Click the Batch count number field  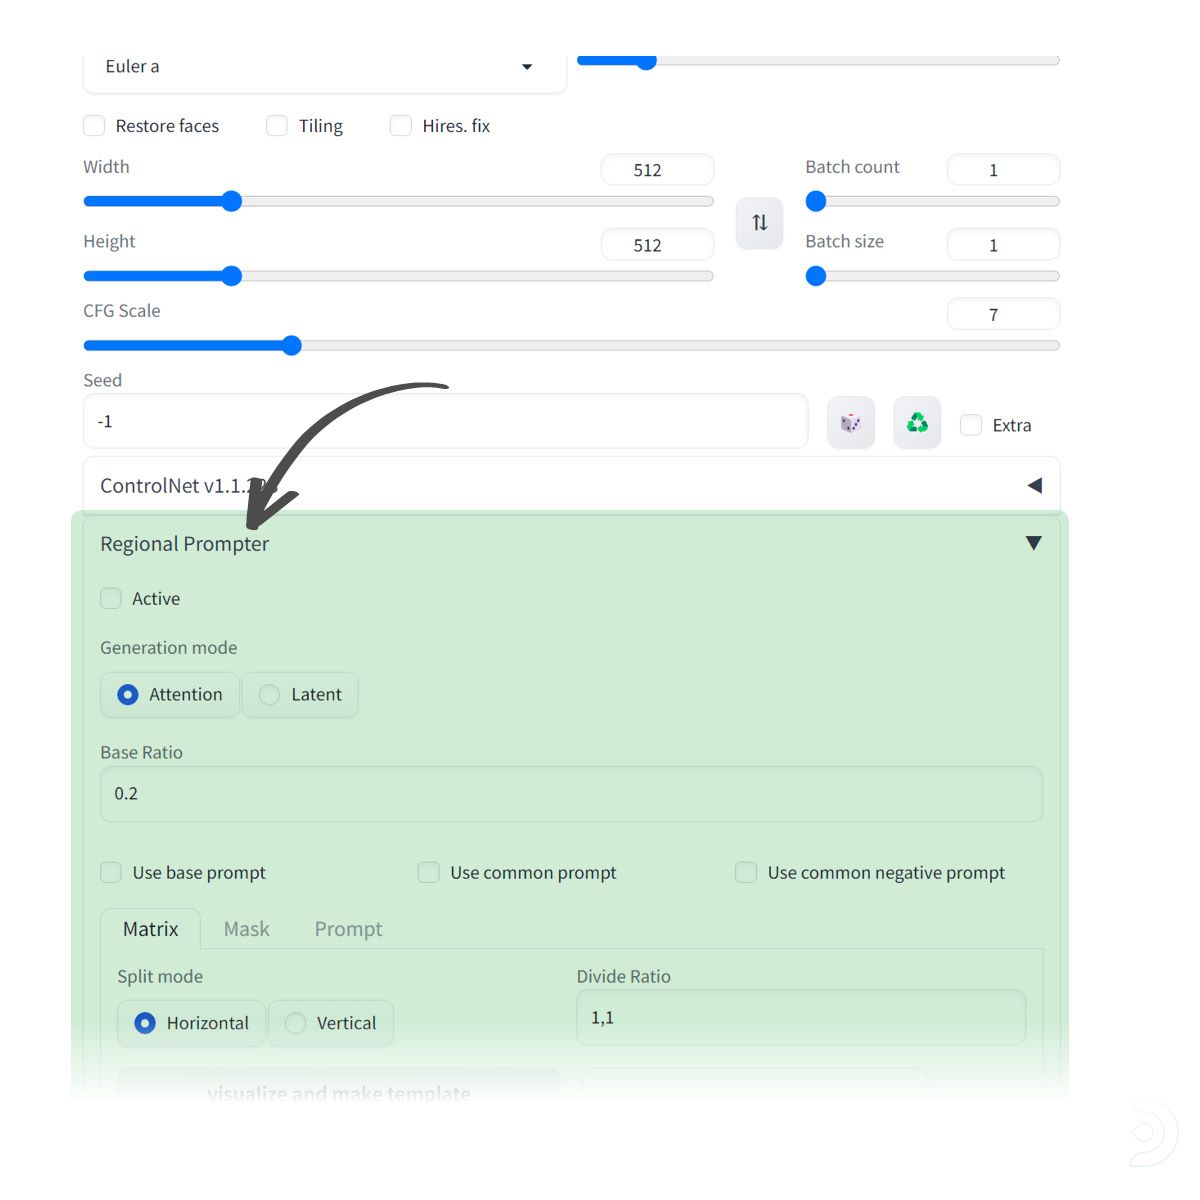pos(1003,170)
